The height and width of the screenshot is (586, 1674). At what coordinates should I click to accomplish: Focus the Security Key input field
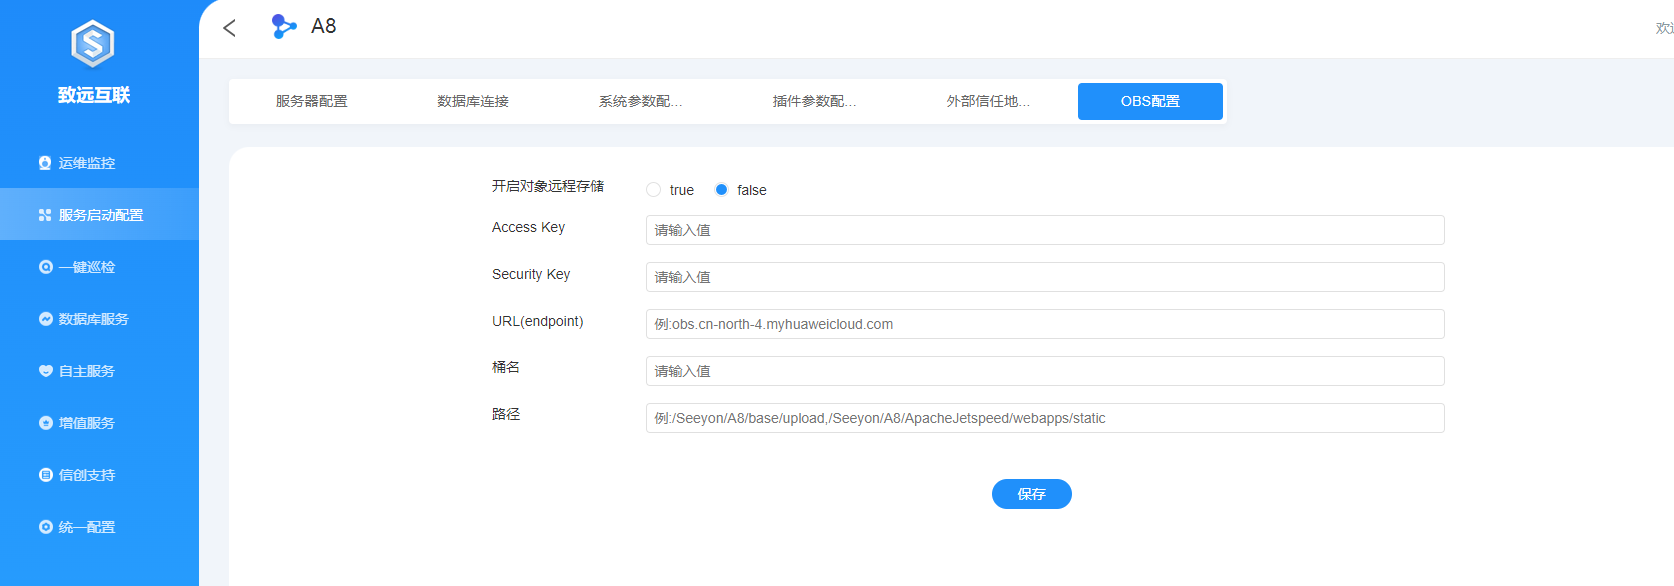tap(1045, 277)
